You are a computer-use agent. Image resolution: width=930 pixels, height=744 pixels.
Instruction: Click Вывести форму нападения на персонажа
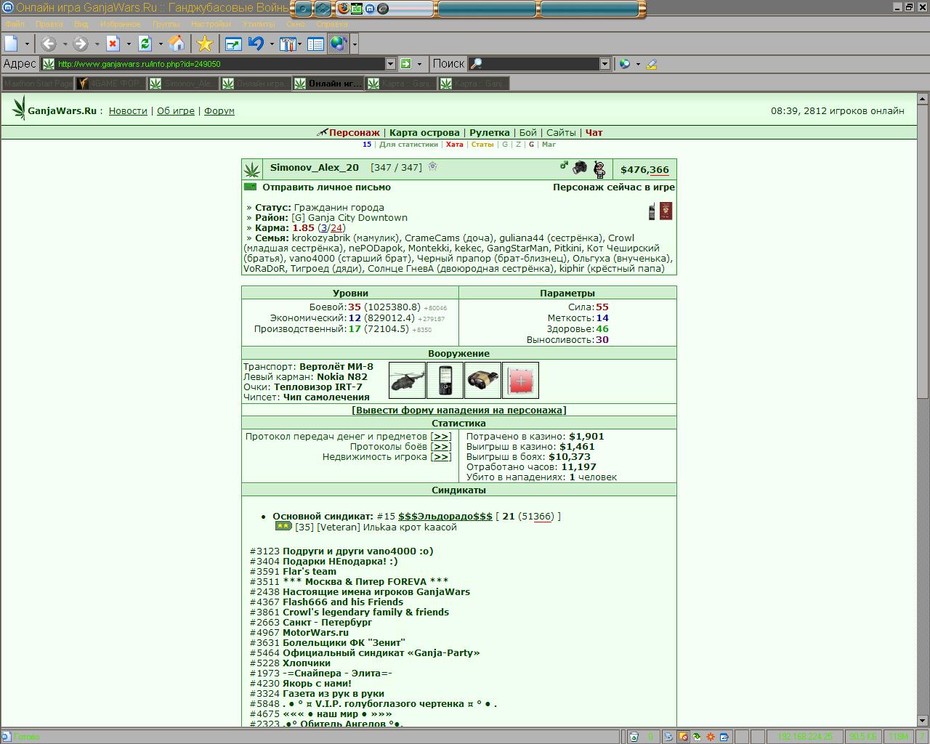(459, 410)
